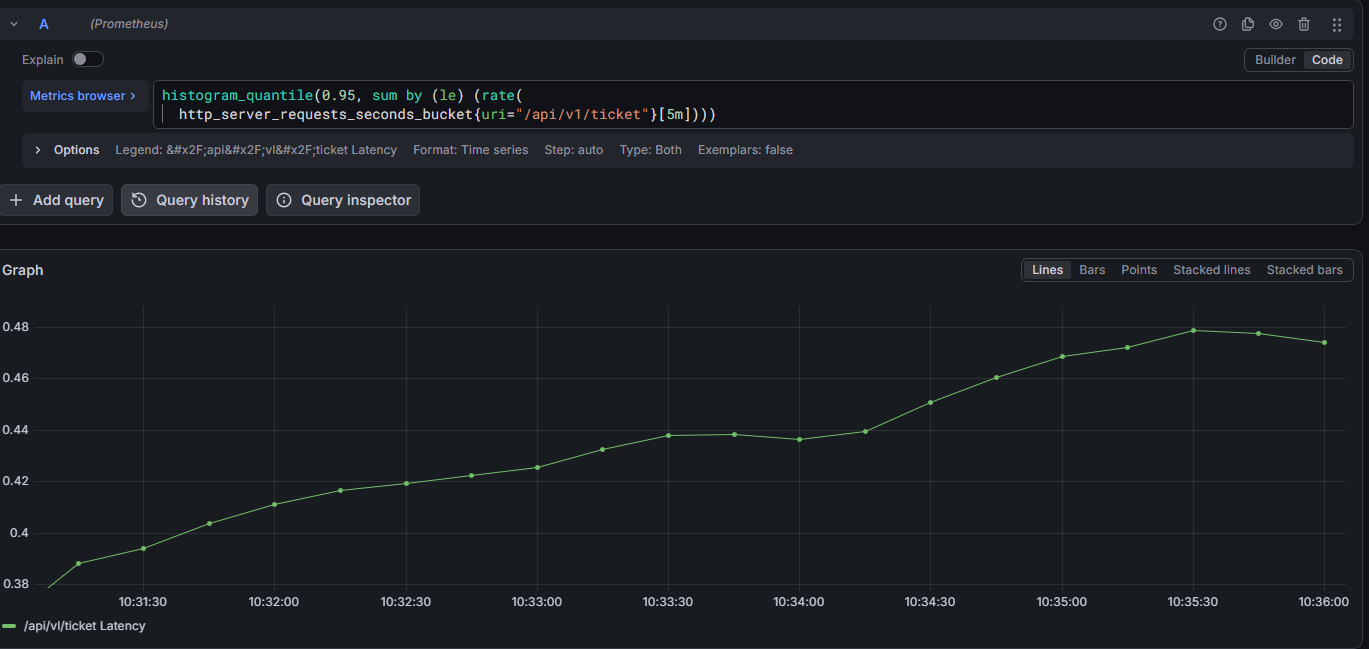
Task: Click the Graph panel title
Action: tap(23, 270)
